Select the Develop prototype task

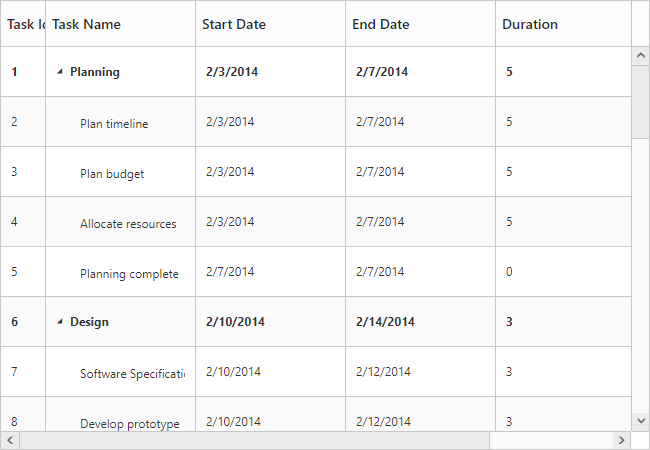(130, 424)
